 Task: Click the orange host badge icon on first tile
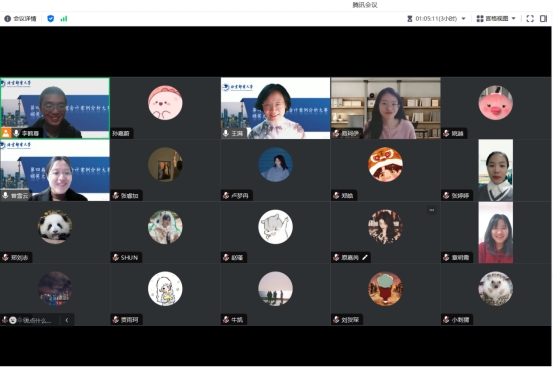coord(6,133)
